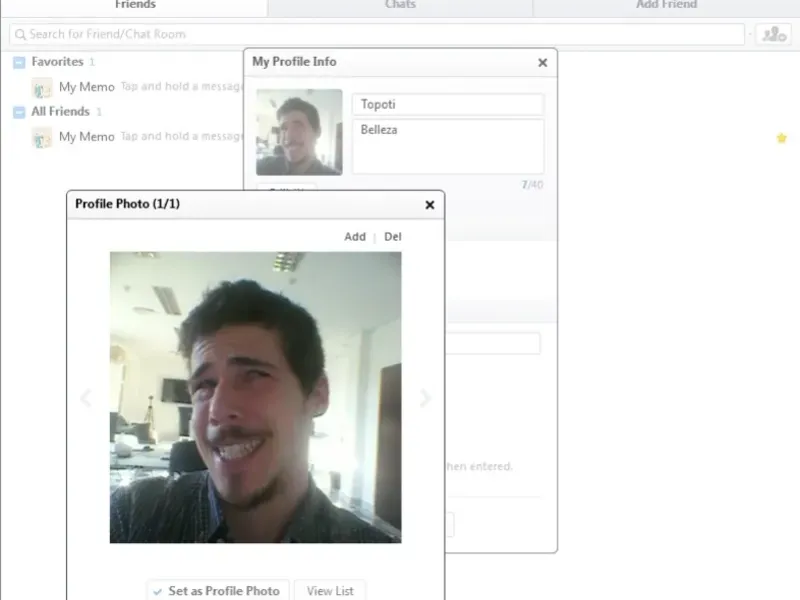Viewport: 800px width, 600px height.
Task: Collapse the Favorites group
Action: (x=19, y=62)
